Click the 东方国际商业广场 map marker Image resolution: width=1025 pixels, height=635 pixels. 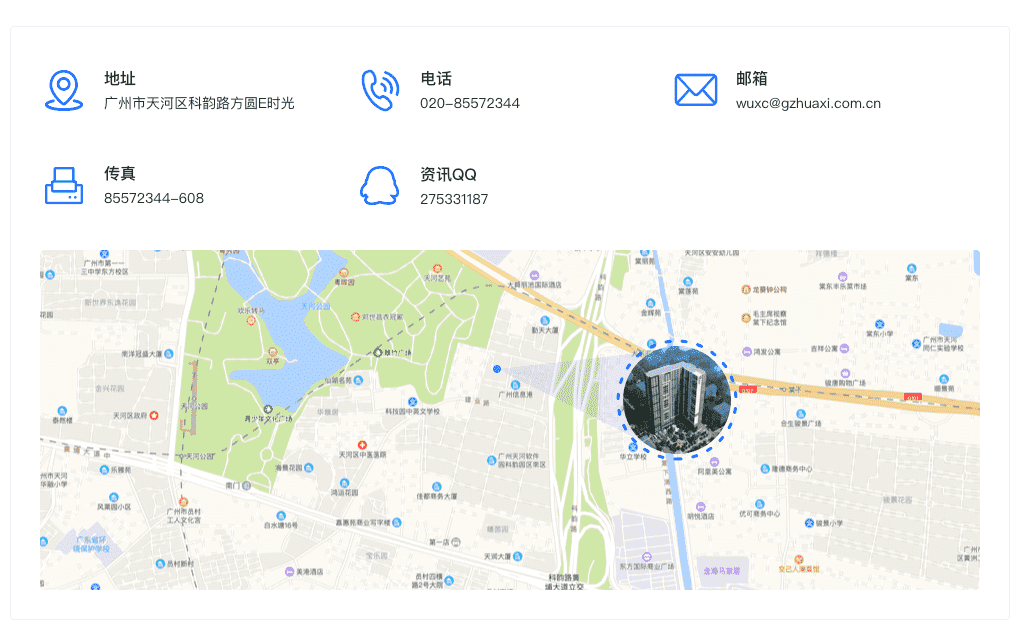tap(646, 555)
